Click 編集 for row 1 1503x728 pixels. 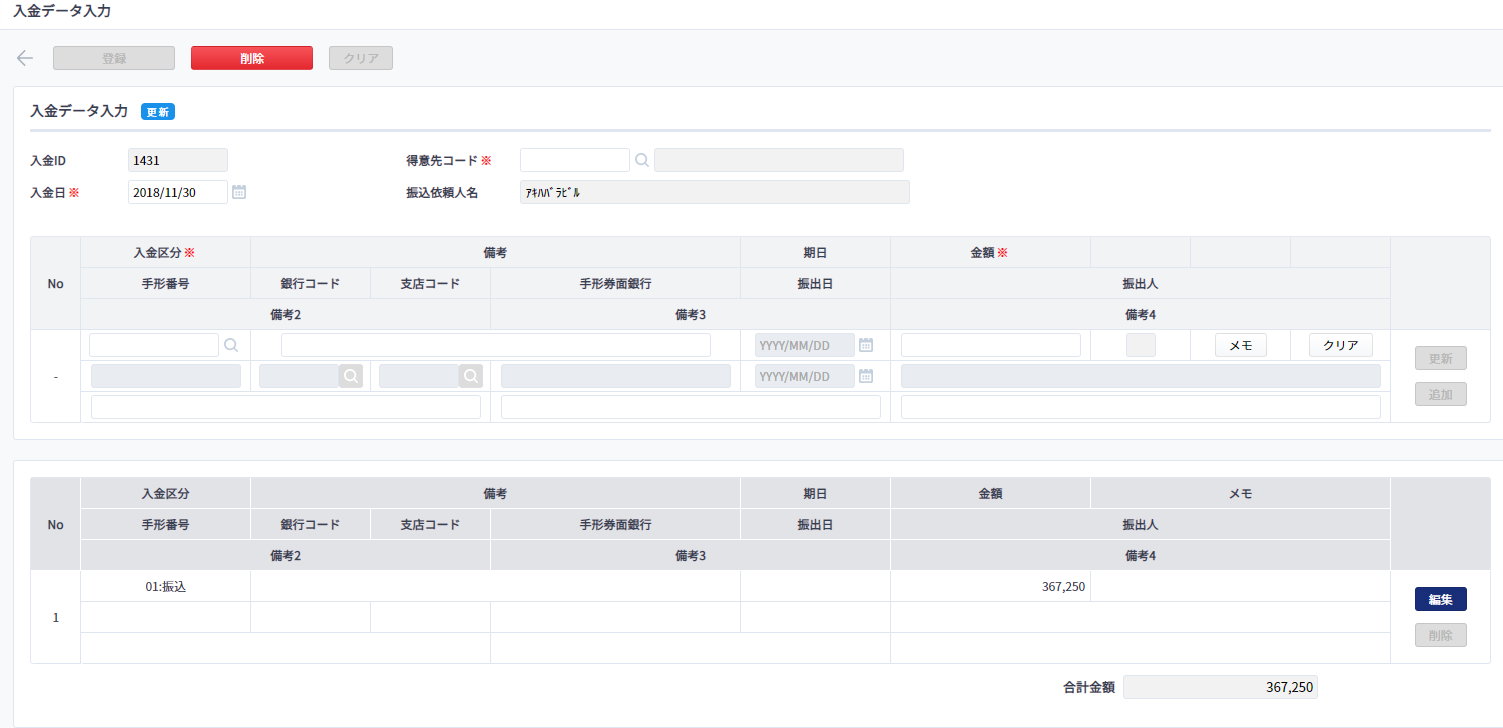1441,599
